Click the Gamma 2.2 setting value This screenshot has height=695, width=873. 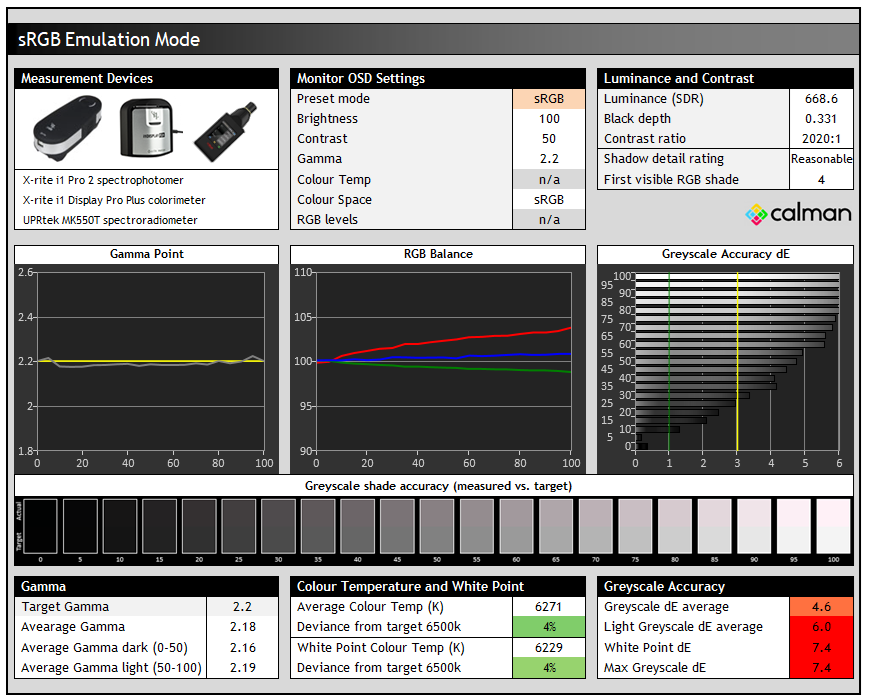tap(548, 159)
